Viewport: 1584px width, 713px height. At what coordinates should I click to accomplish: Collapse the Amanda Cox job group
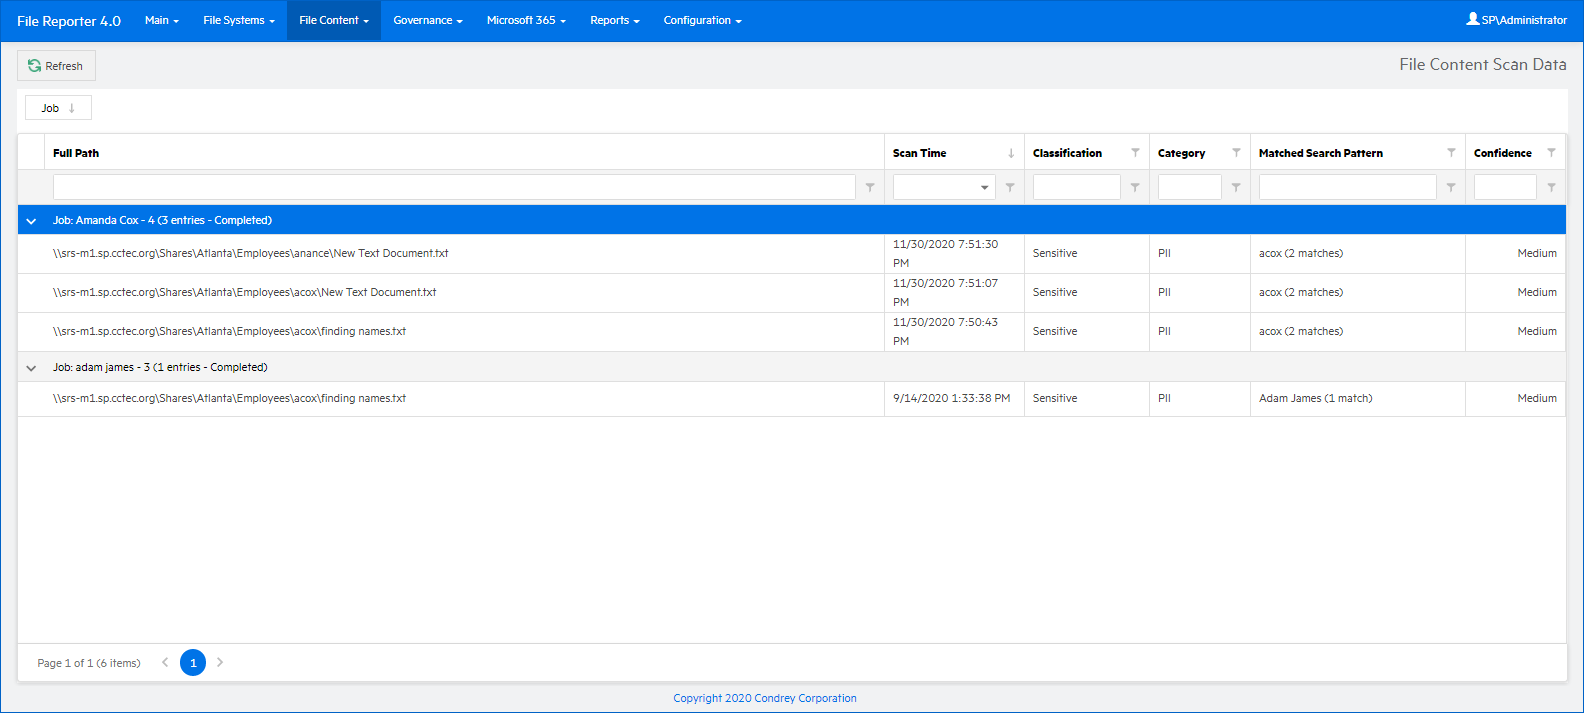31,221
